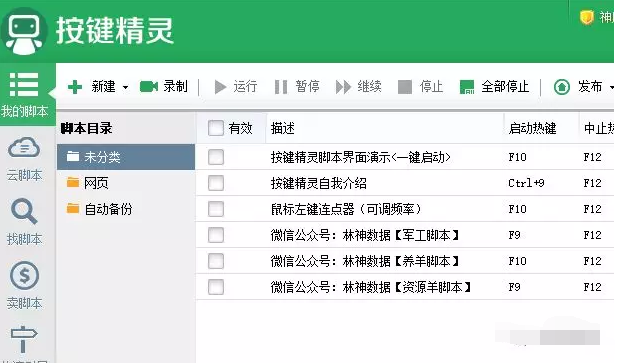Image resolution: width=620 pixels, height=364 pixels.
Task: Open the 我的脚本 sidebar list icon
Action: [24, 84]
